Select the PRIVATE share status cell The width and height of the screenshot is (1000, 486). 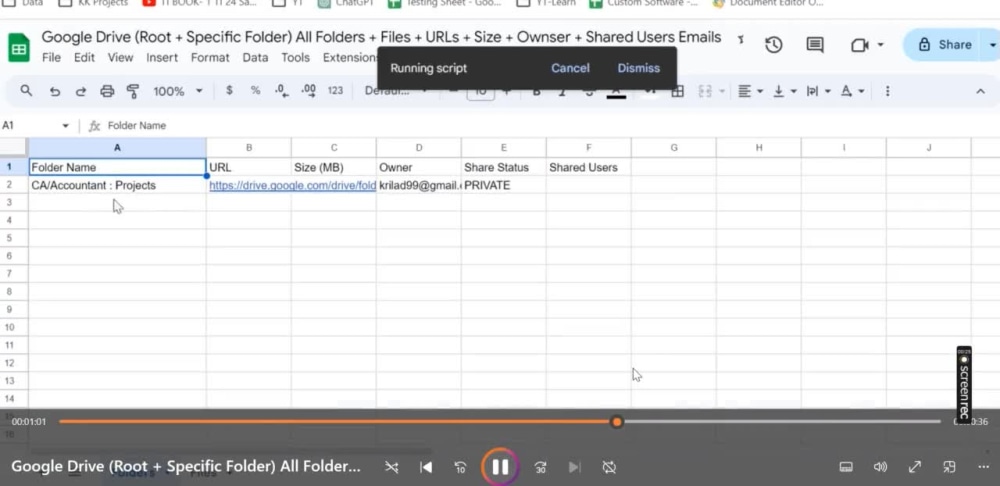click(503, 186)
